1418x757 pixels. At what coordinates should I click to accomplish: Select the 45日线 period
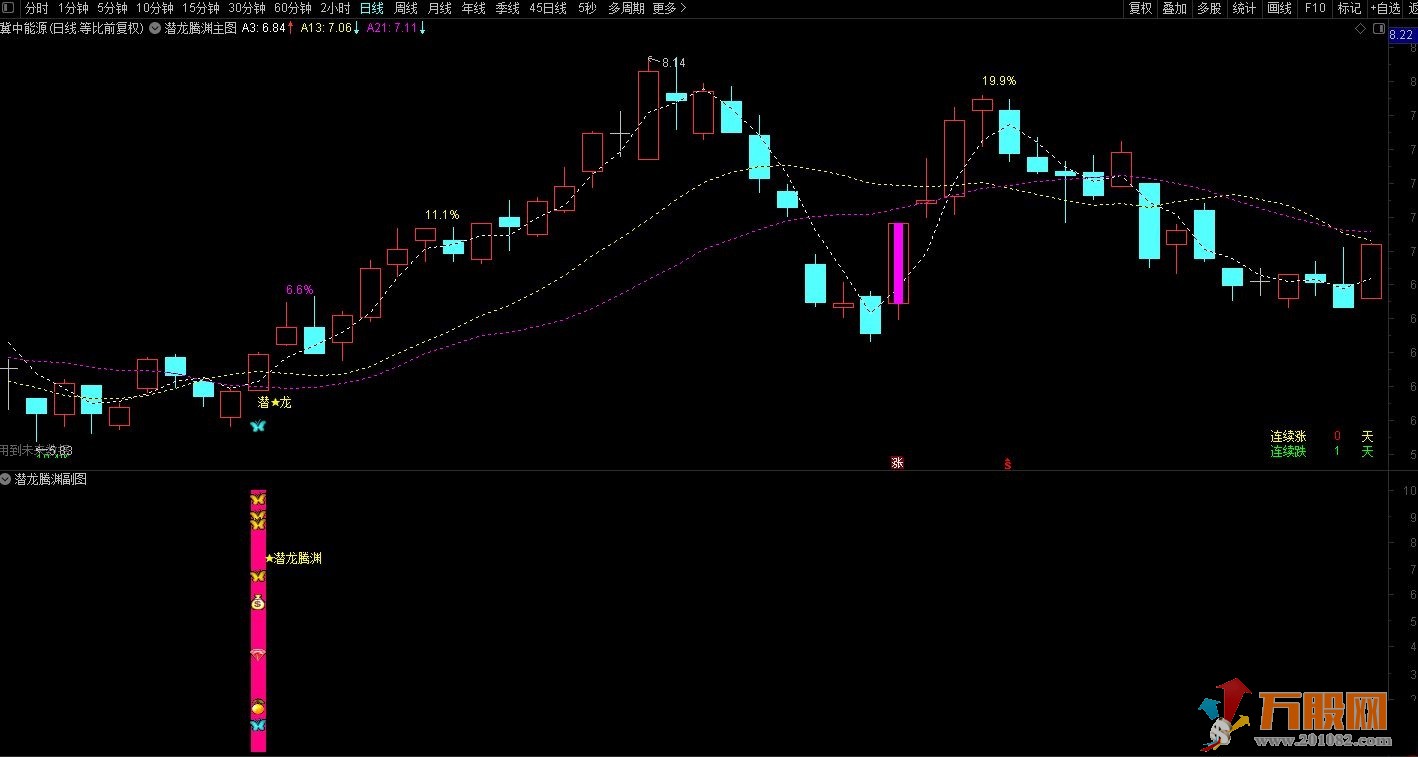(548, 8)
